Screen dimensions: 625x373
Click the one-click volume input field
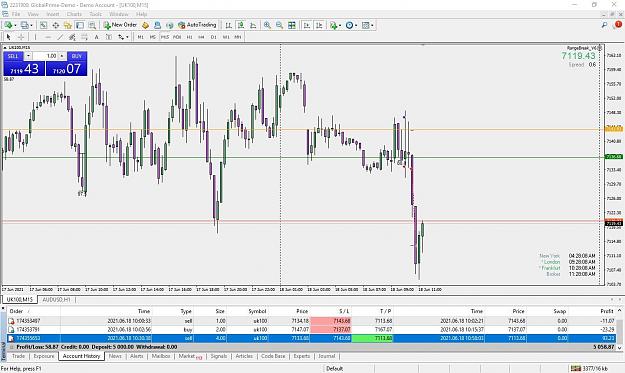point(45,56)
